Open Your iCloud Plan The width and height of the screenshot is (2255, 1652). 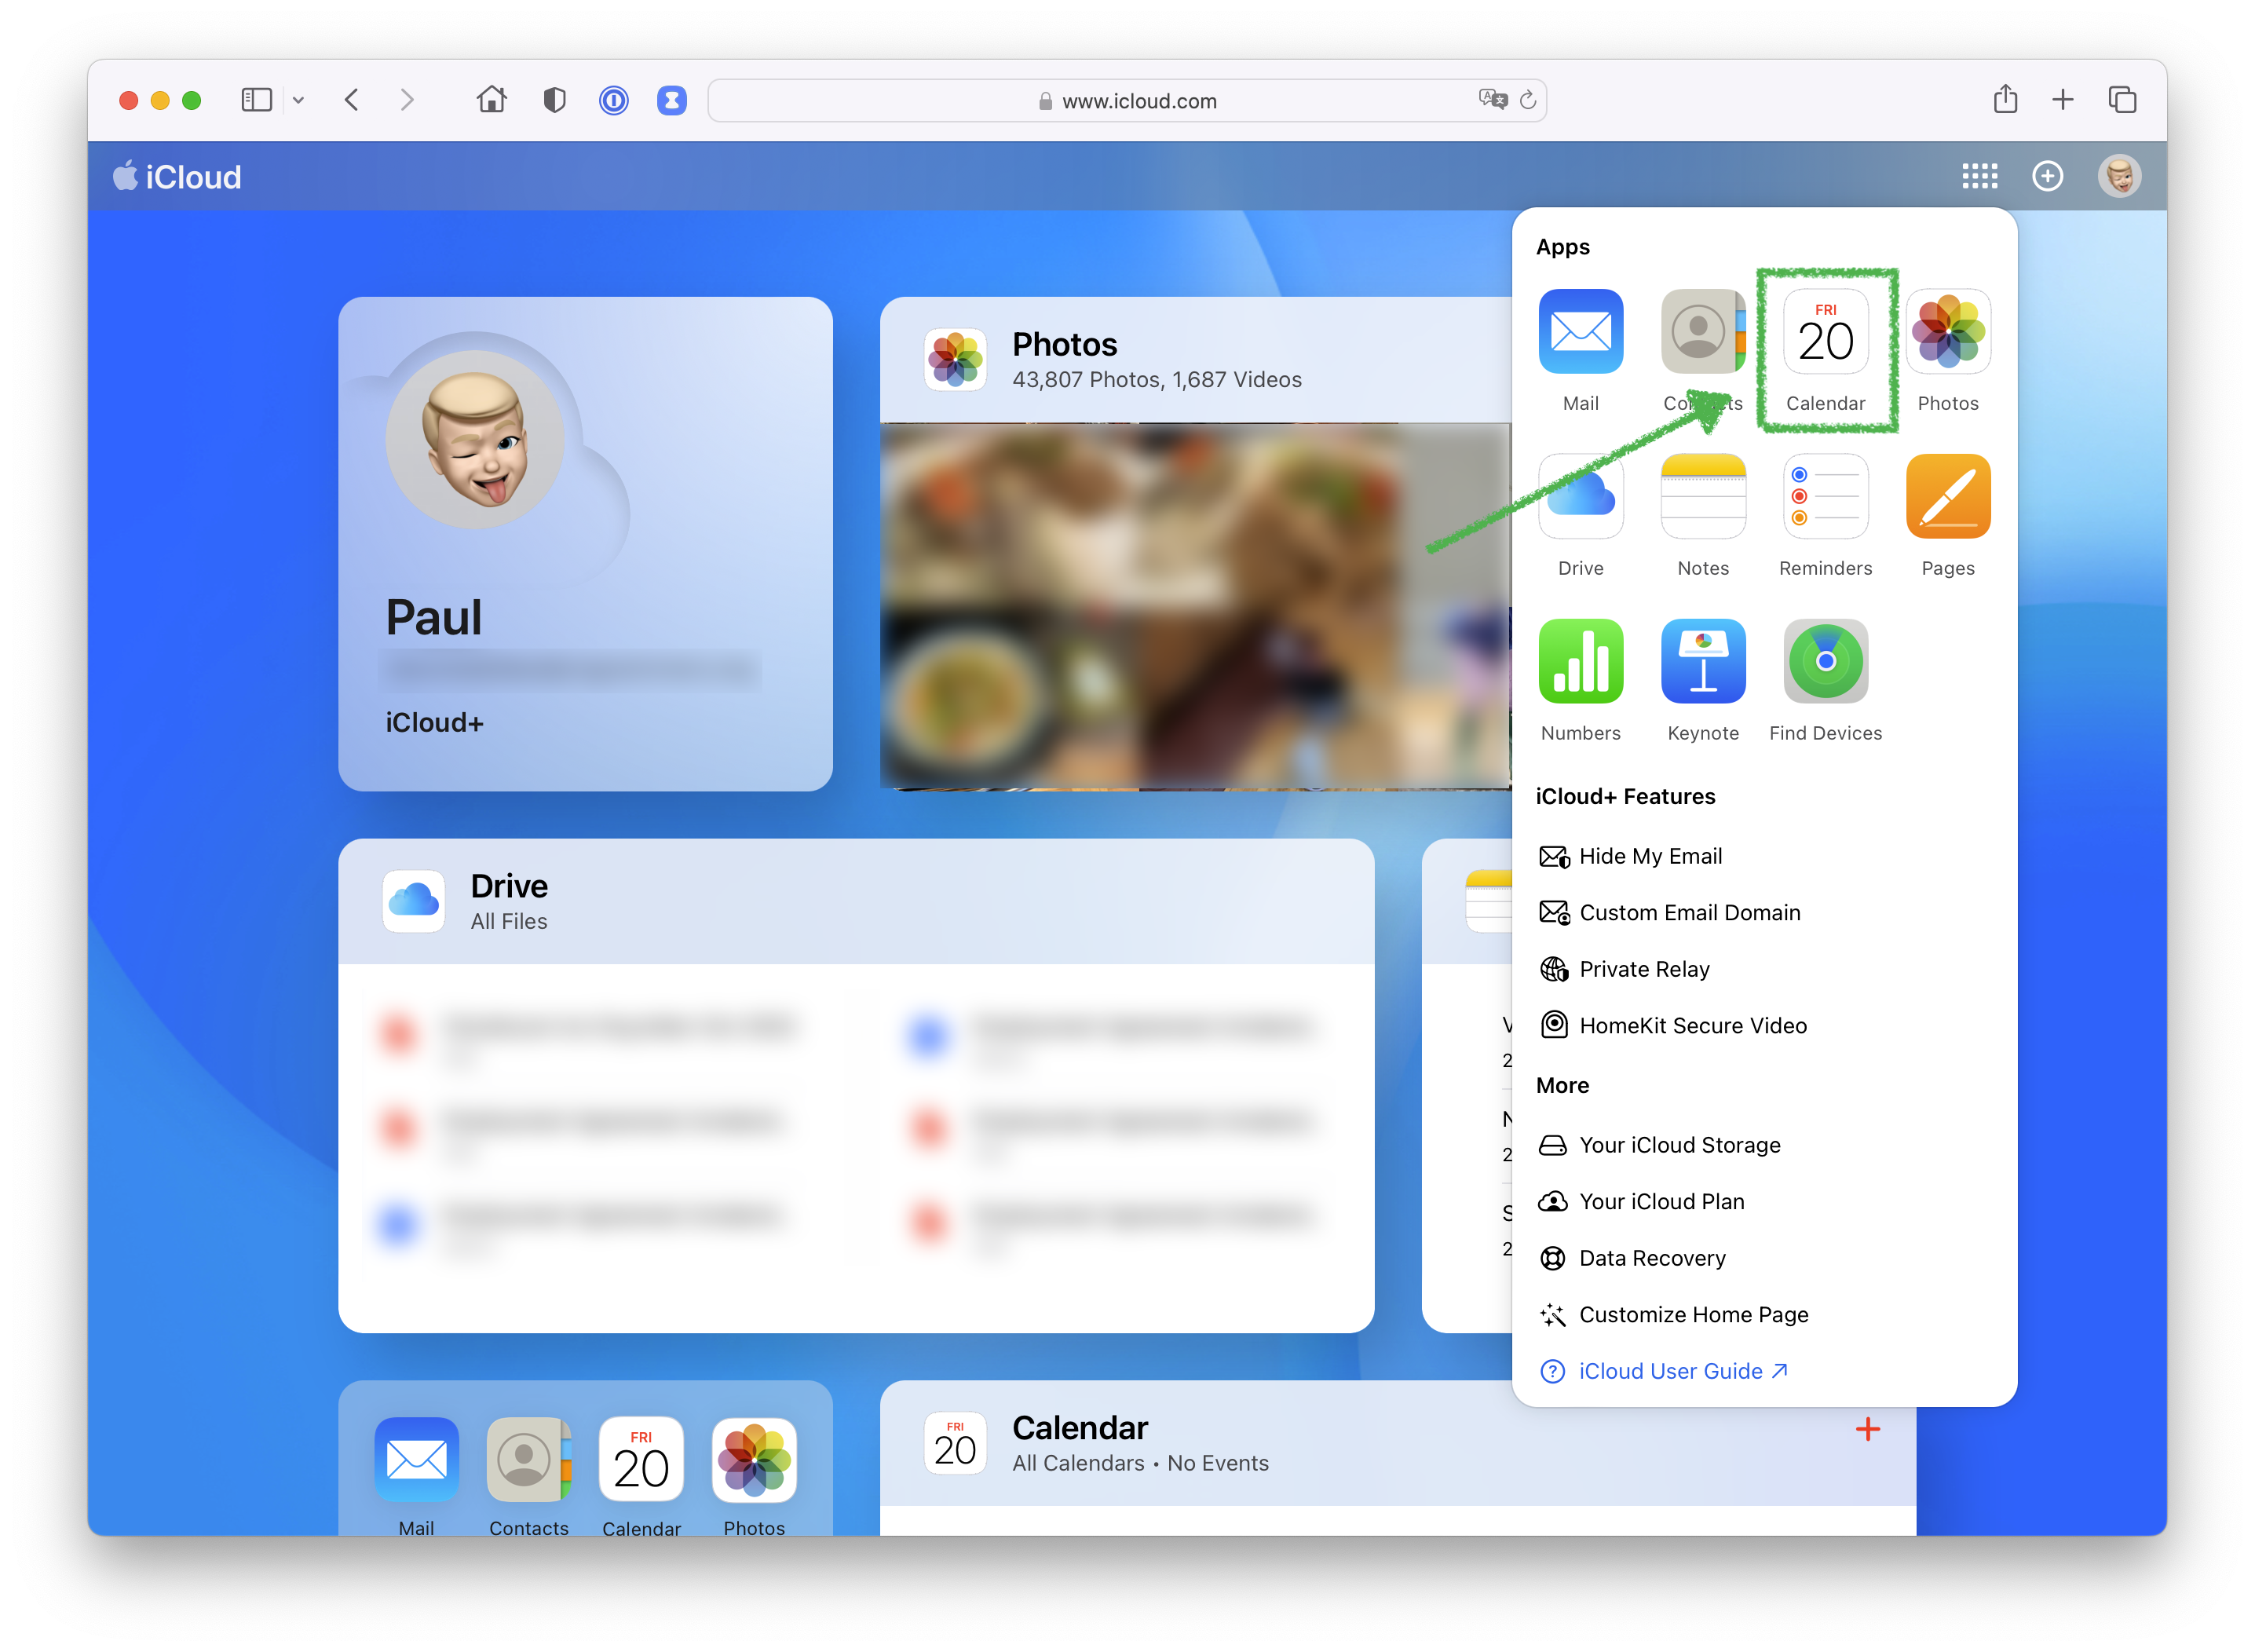(x=1641, y=1201)
